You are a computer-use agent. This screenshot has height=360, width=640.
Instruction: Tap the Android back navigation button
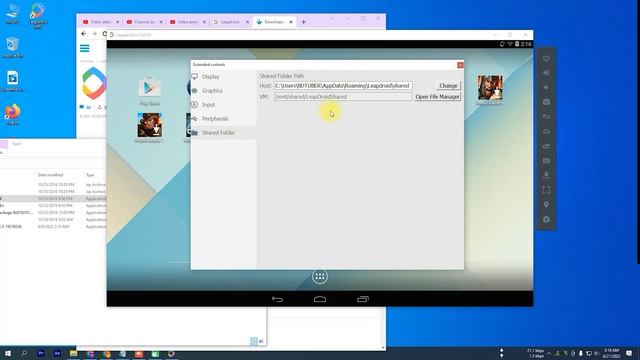tap(277, 299)
